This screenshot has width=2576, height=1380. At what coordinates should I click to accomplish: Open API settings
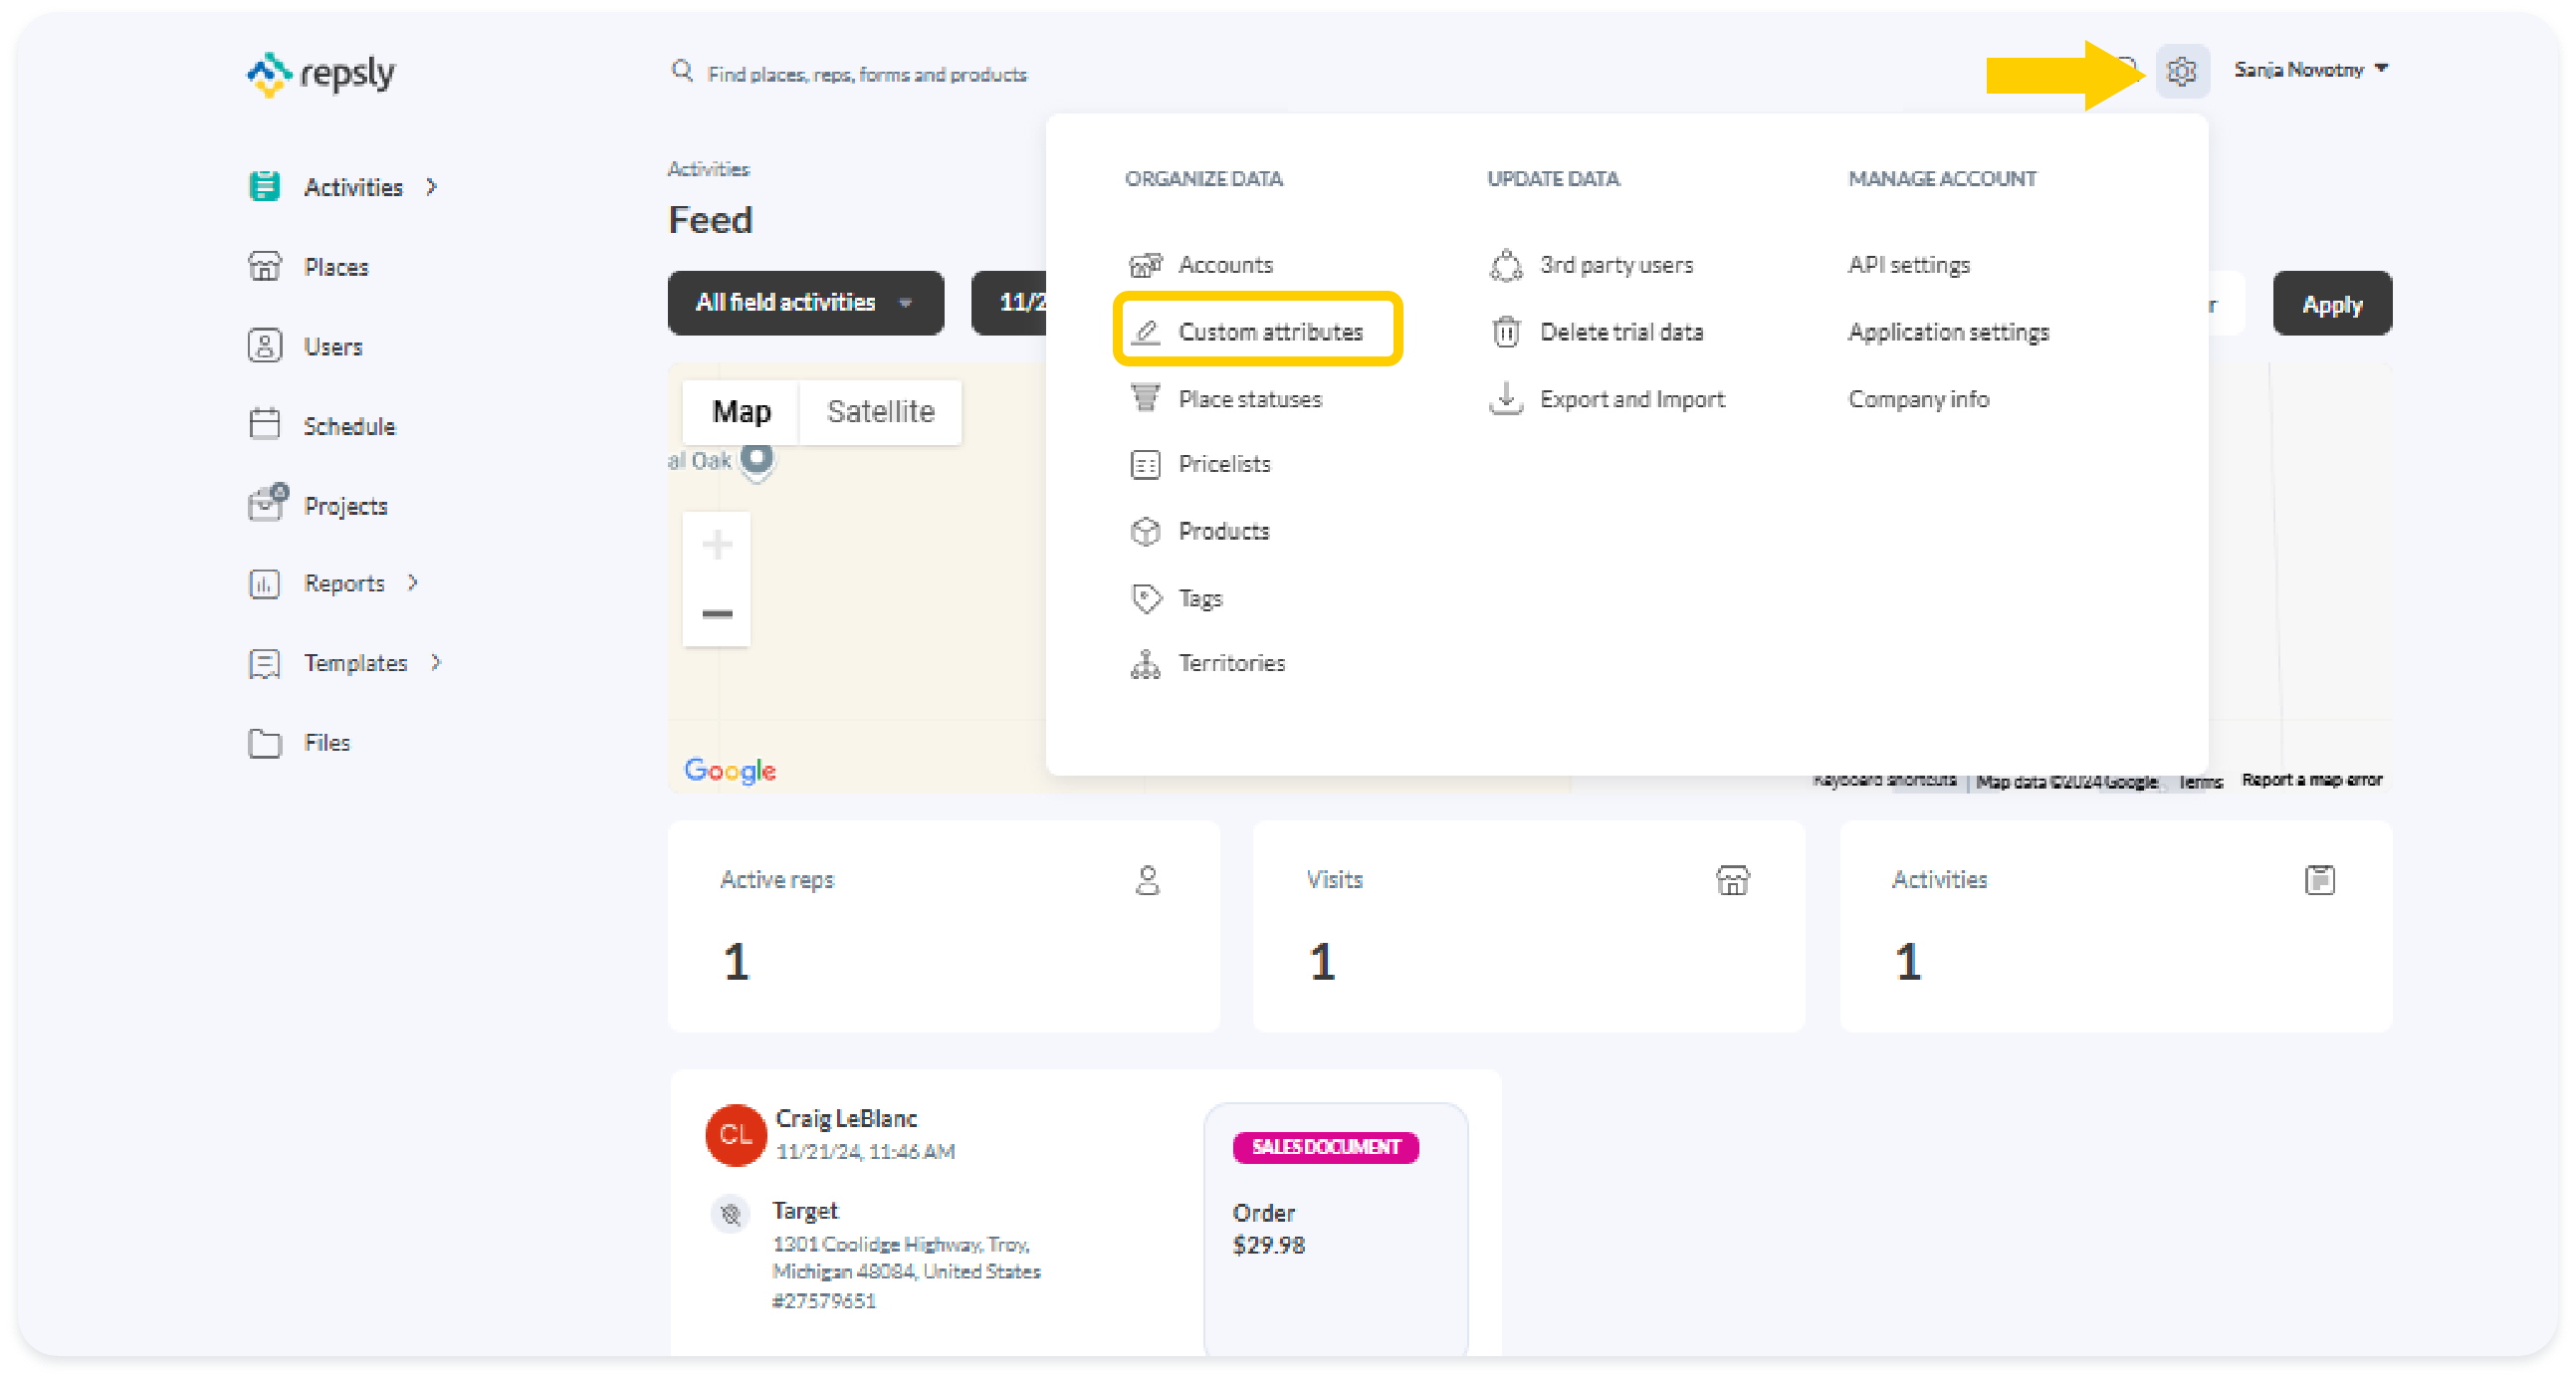click(1908, 265)
